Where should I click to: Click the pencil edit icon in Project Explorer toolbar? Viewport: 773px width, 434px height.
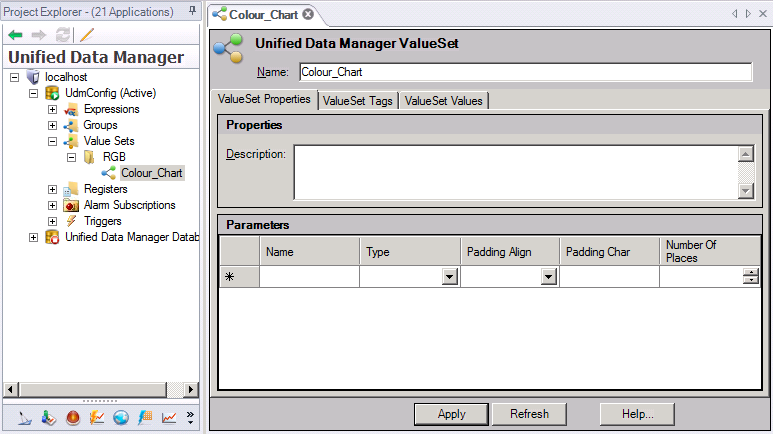pos(87,34)
